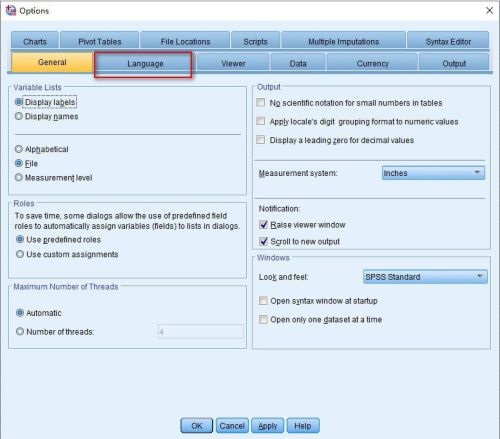Open the Language tab

click(x=145, y=63)
